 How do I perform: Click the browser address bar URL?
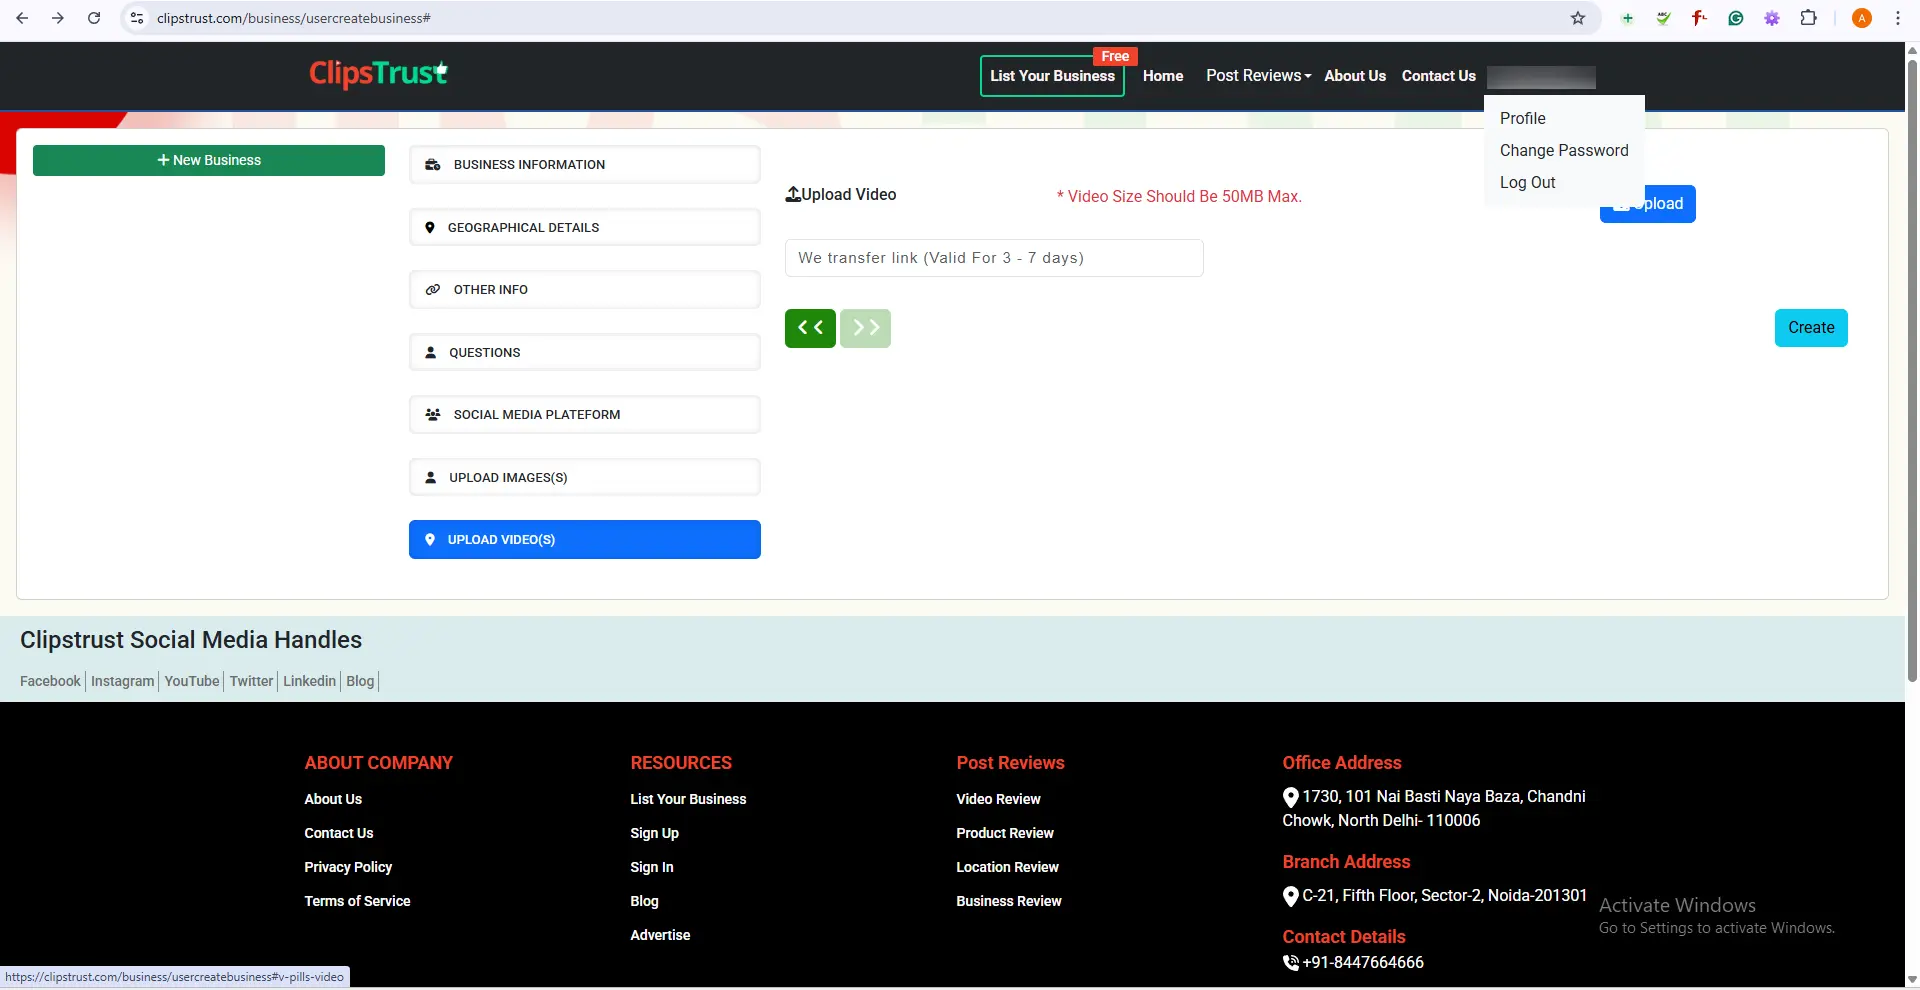pyautogui.click(x=294, y=18)
